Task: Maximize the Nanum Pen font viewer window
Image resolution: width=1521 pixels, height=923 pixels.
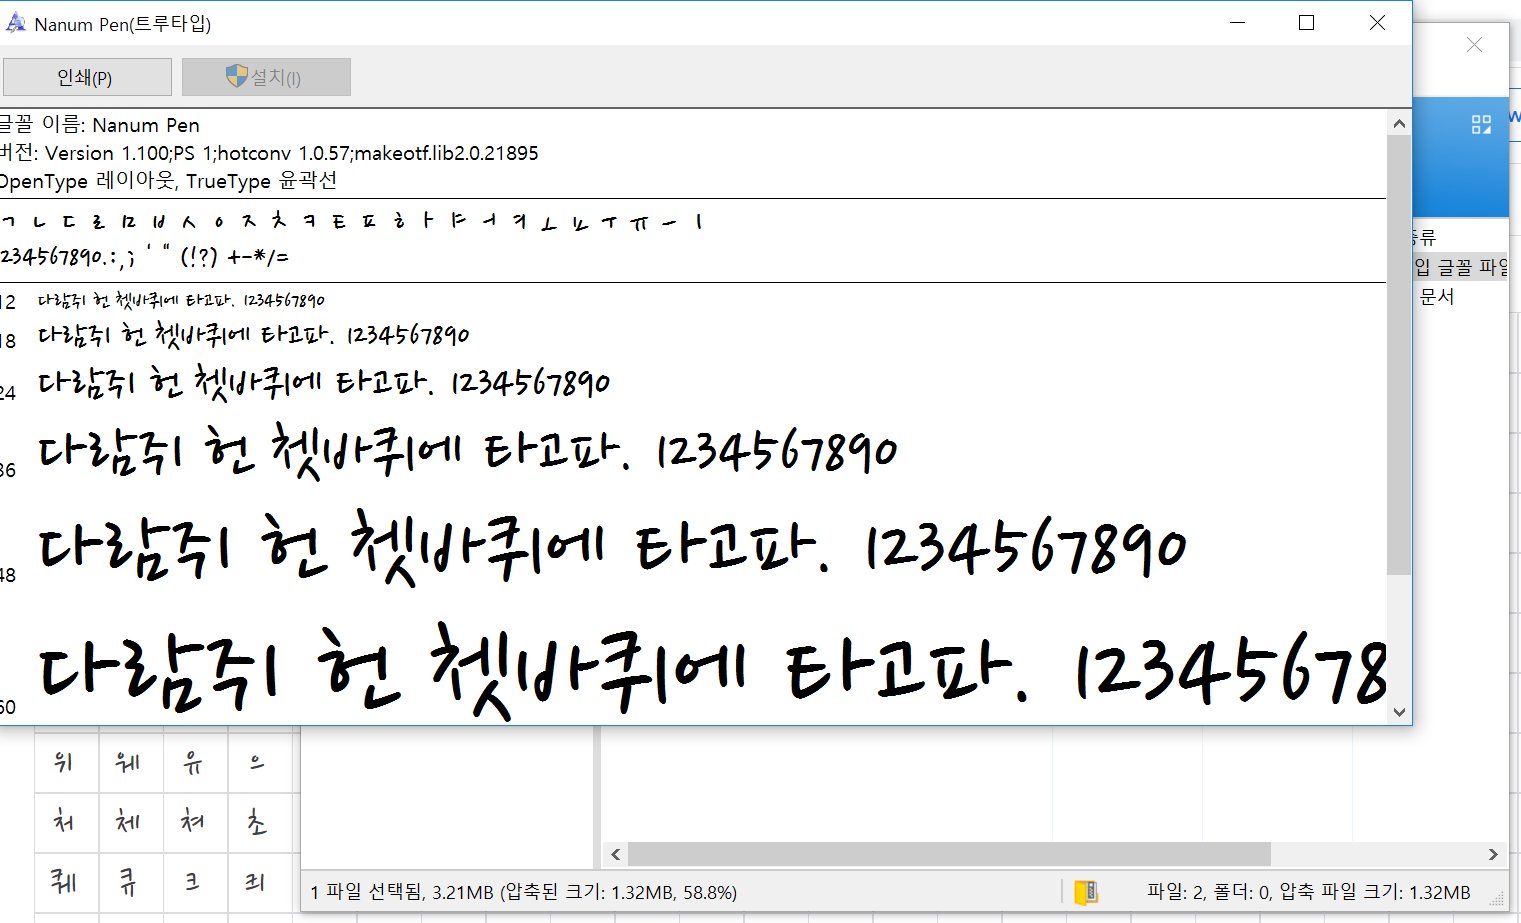Action: point(1306,23)
